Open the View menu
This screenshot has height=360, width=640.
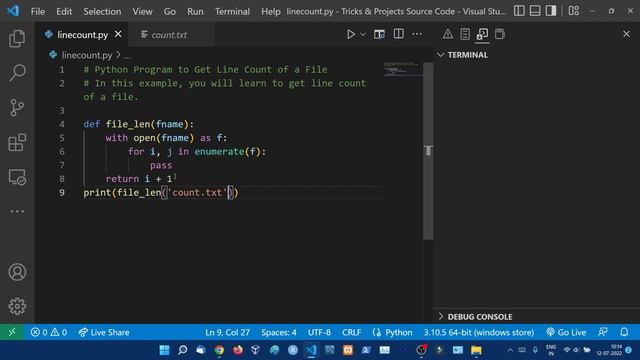point(142,11)
